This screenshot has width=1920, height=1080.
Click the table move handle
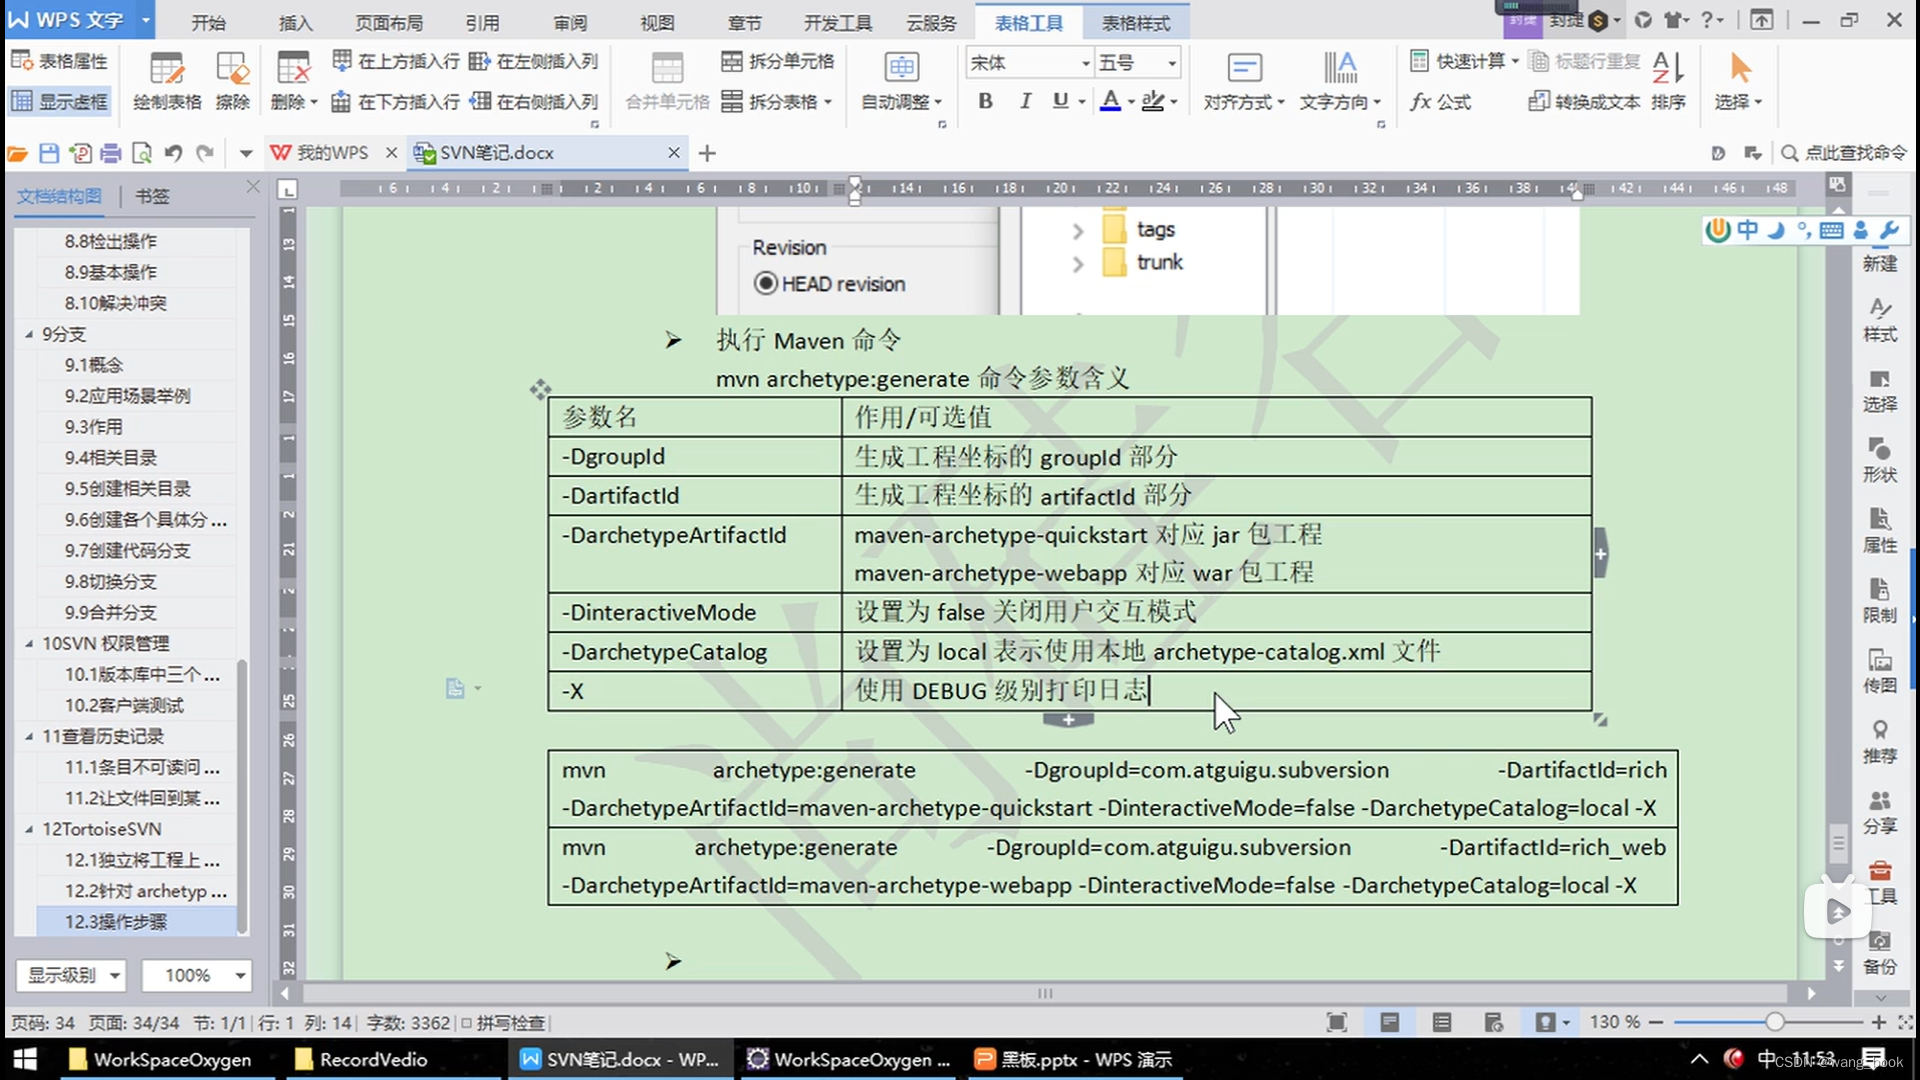(540, 389)
